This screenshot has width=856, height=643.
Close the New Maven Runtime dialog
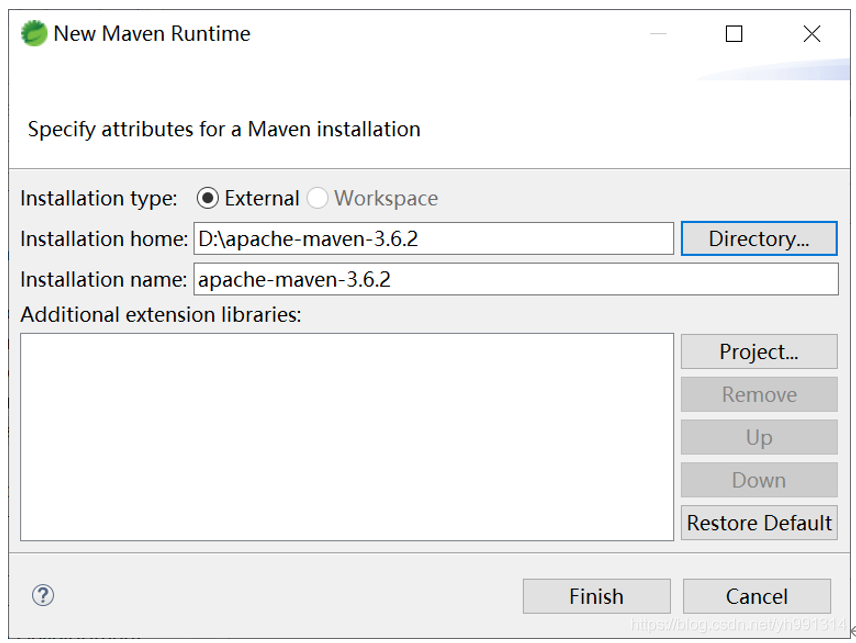pos(812,34)
